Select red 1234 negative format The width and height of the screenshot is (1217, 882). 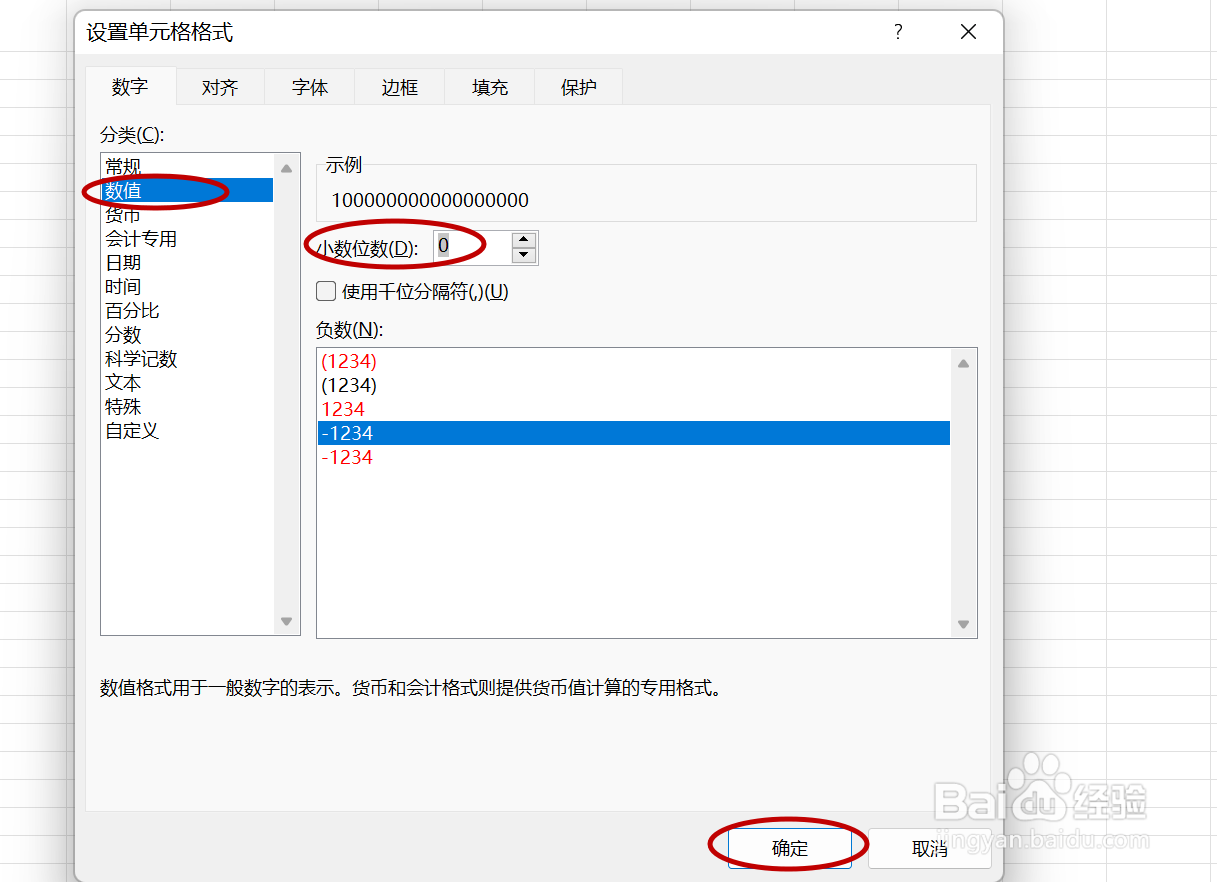pyautogui.click(x=633, y=409)
